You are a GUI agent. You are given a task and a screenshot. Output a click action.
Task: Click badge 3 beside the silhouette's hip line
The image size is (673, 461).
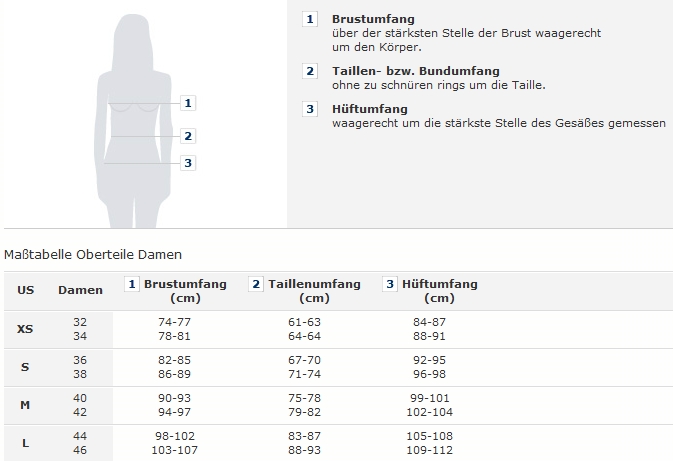click(188, 163)
